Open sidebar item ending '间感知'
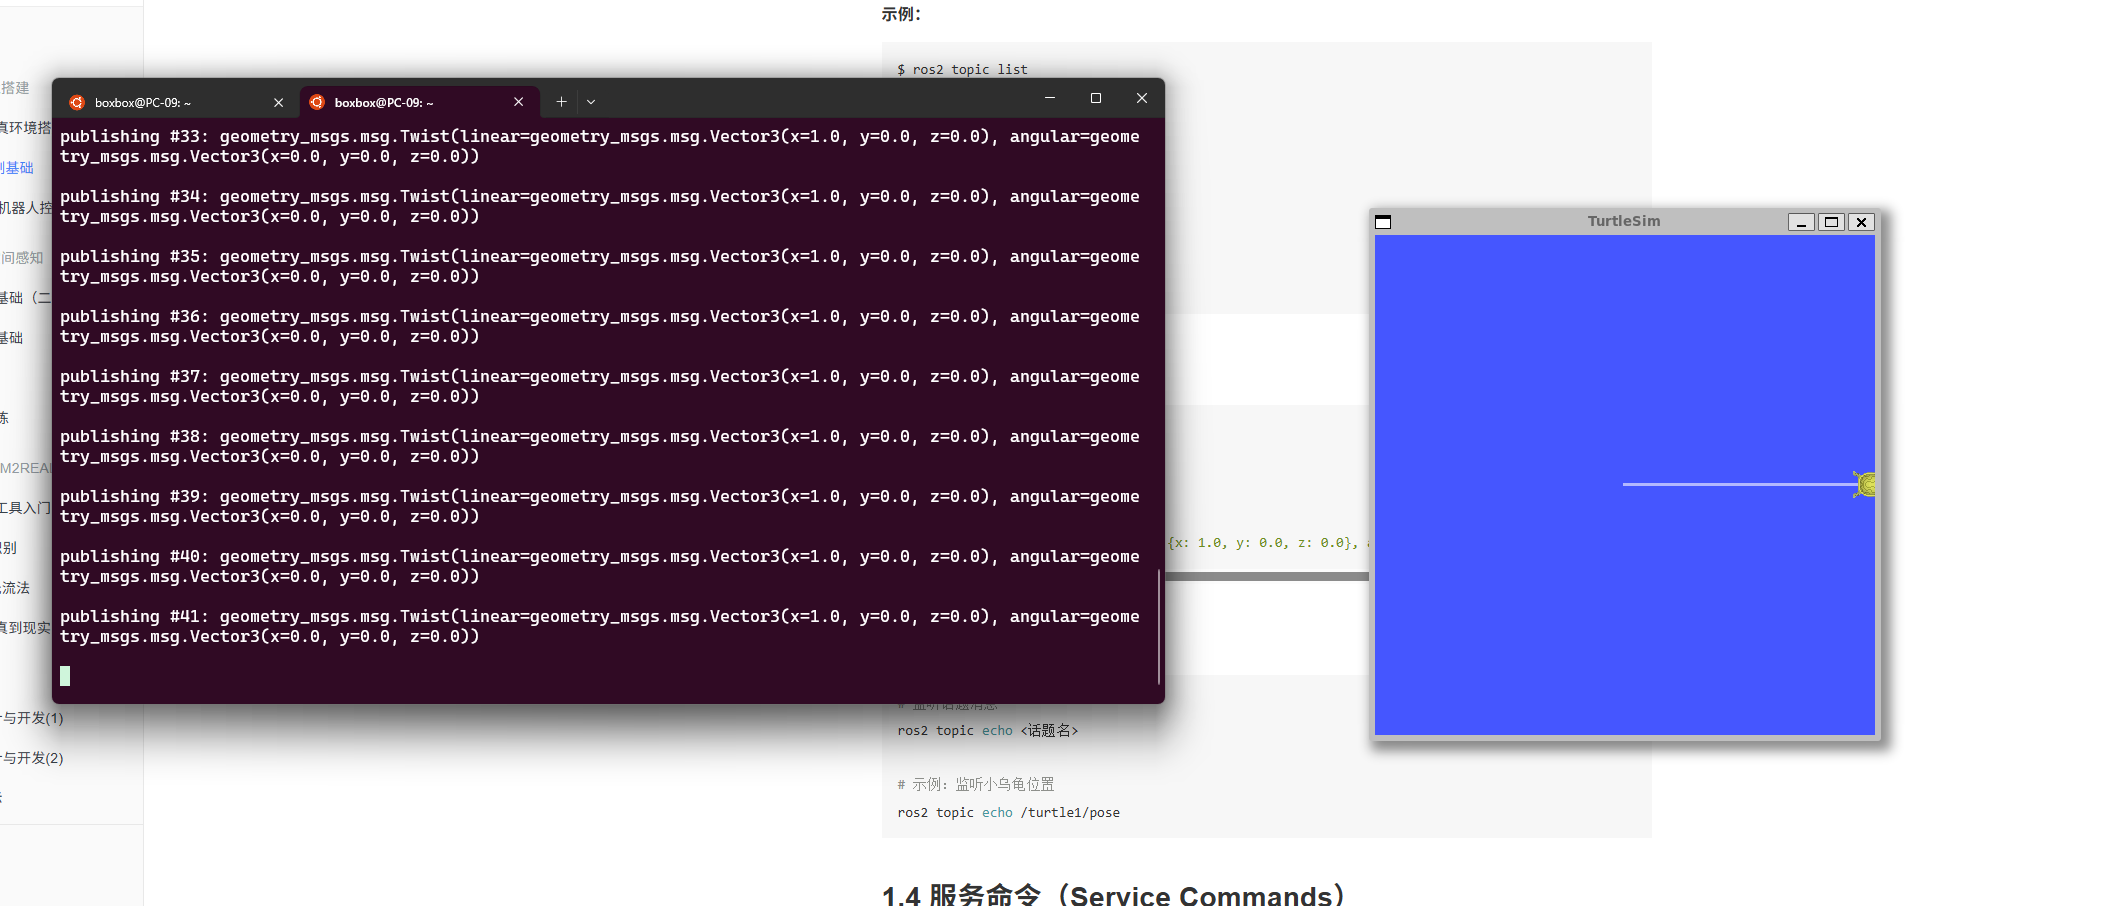The image size is (2114, 906). tap(22, 258)
